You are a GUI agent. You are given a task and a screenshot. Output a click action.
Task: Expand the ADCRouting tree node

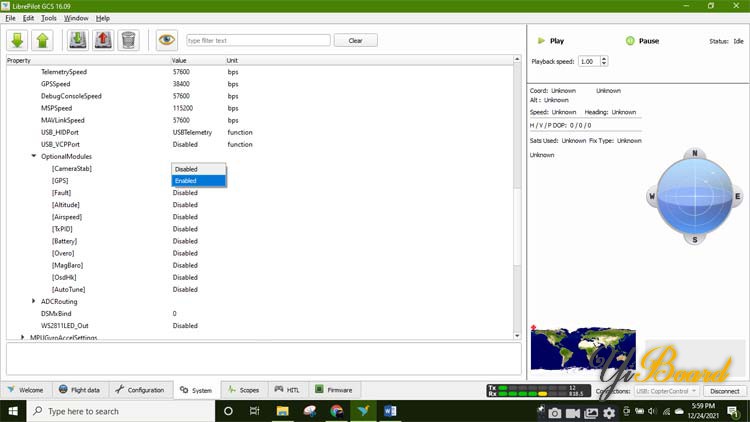(33, 301)
